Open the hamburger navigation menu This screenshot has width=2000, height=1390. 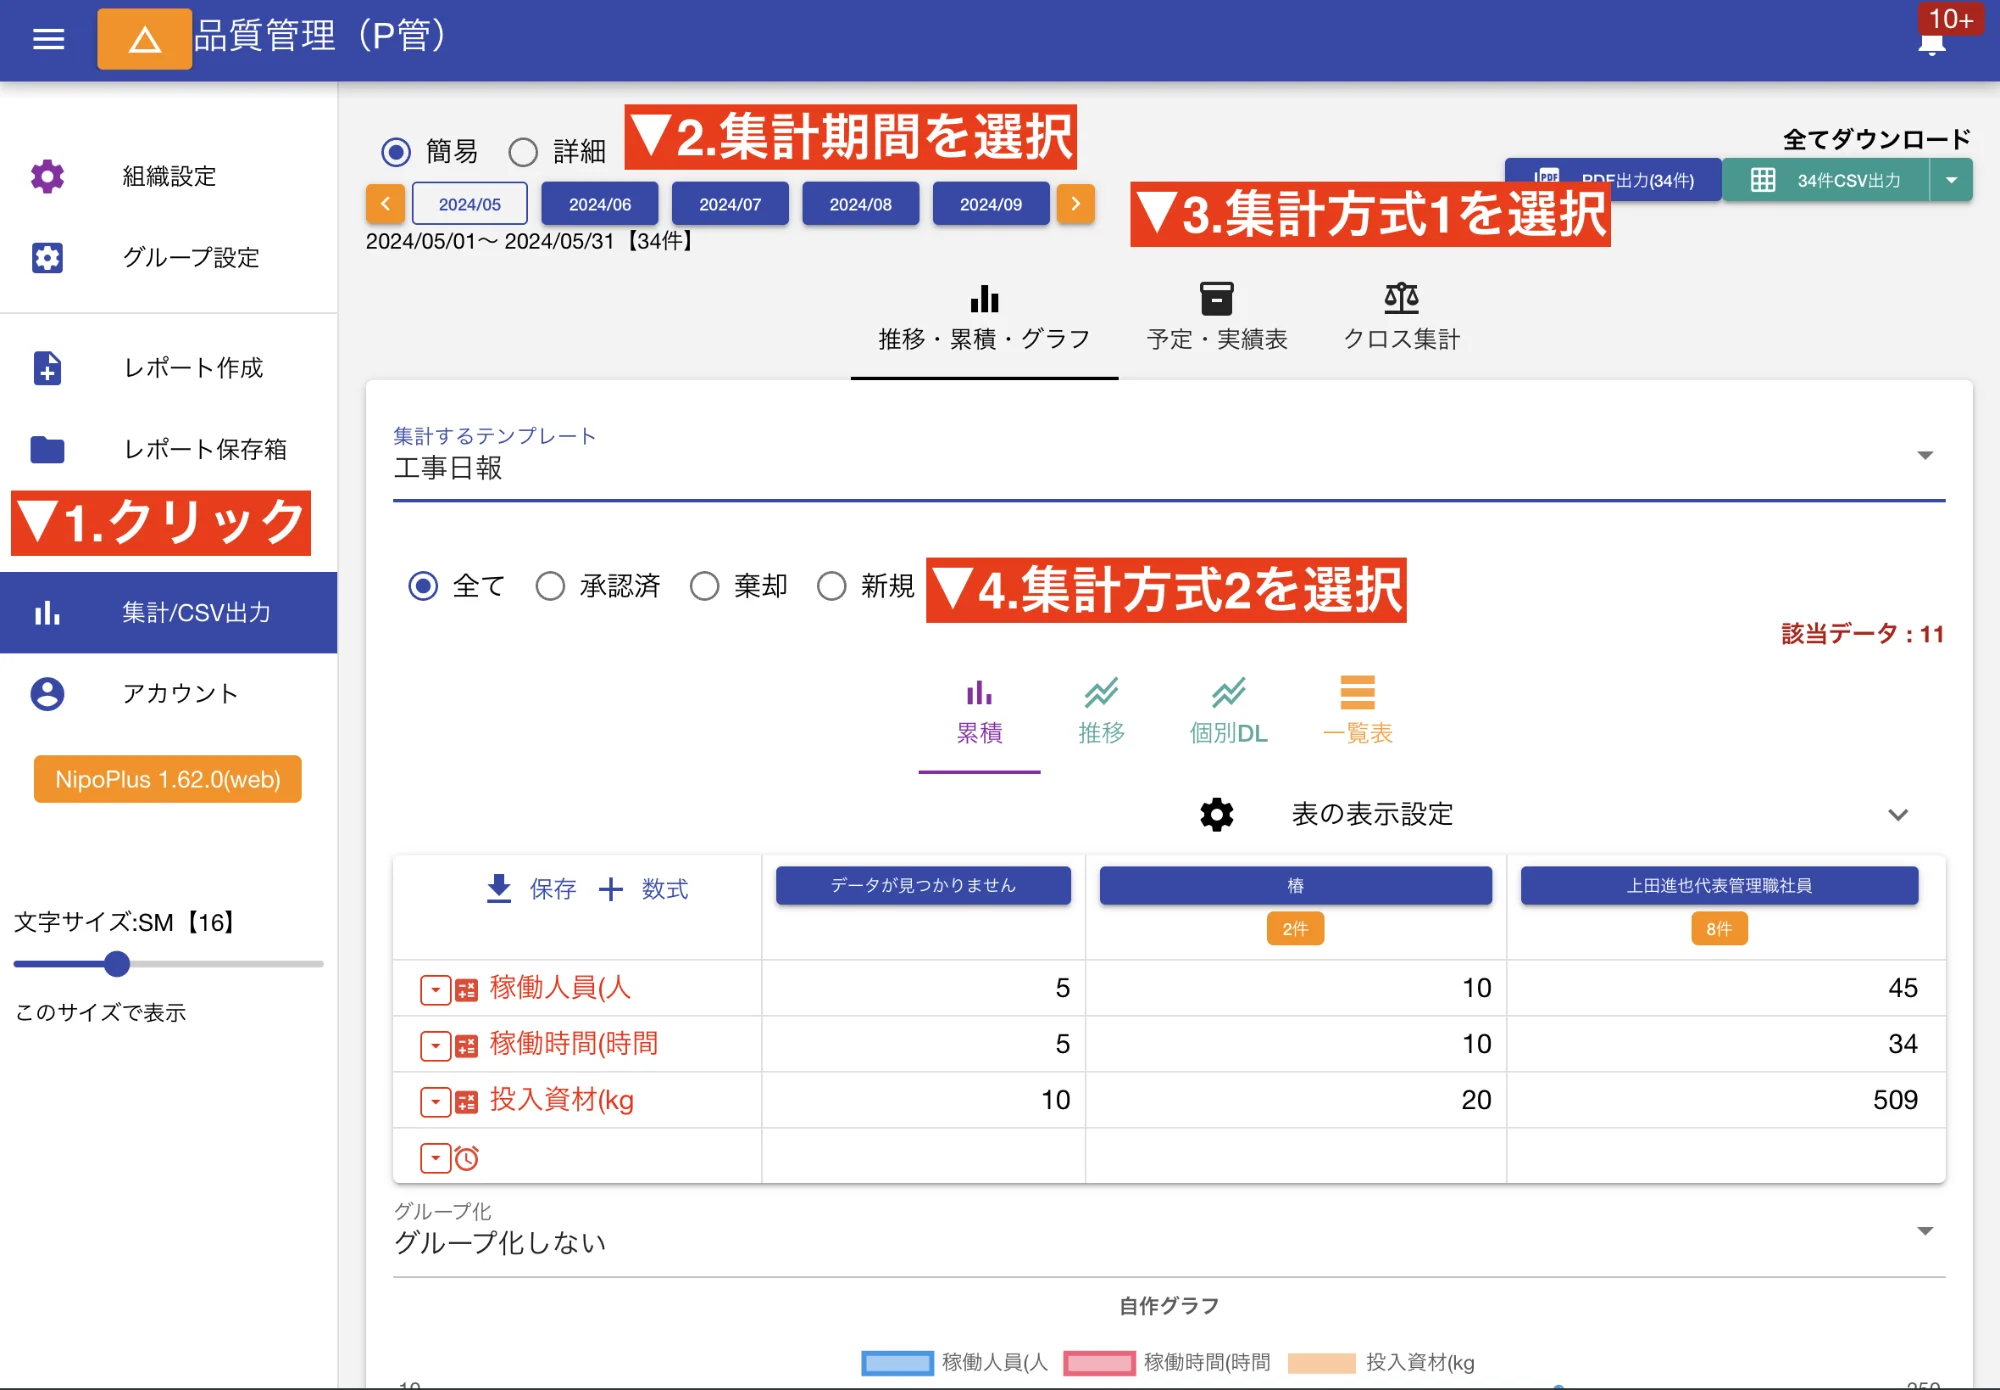[46, 38]
